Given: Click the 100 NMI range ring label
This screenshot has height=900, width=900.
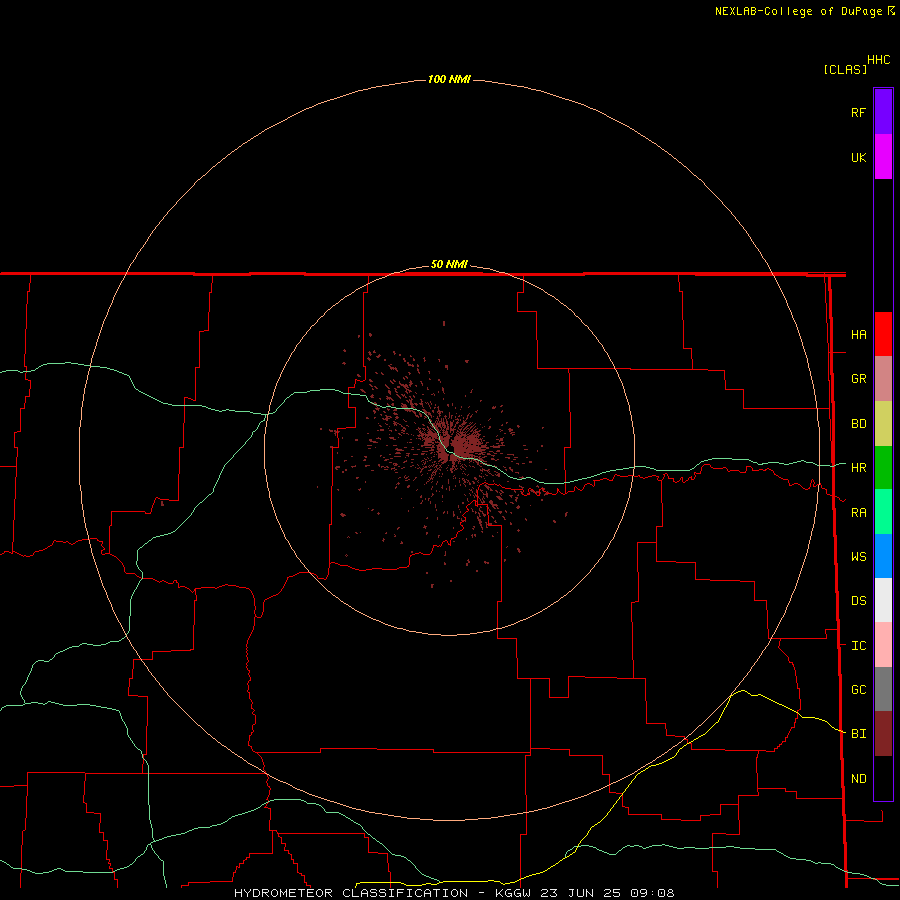Looking at the screenshot, I should (x=449, y=79).
